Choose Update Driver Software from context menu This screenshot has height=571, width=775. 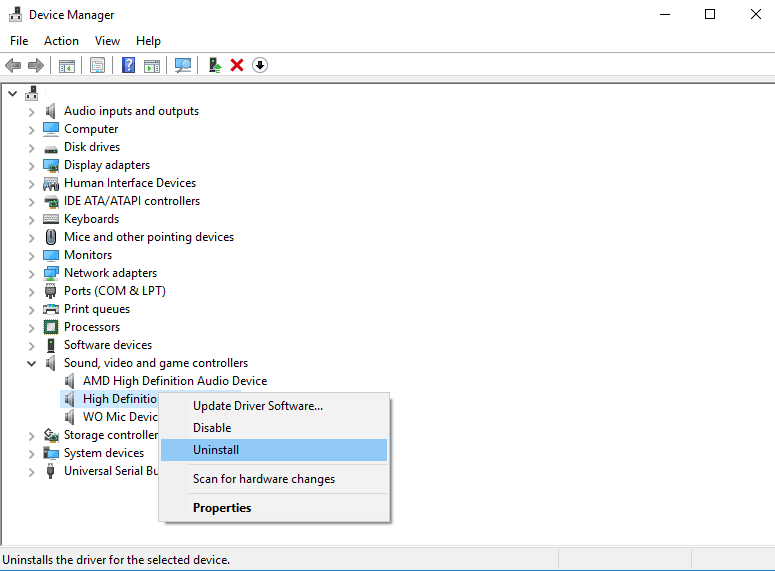[x=274, y=406]
